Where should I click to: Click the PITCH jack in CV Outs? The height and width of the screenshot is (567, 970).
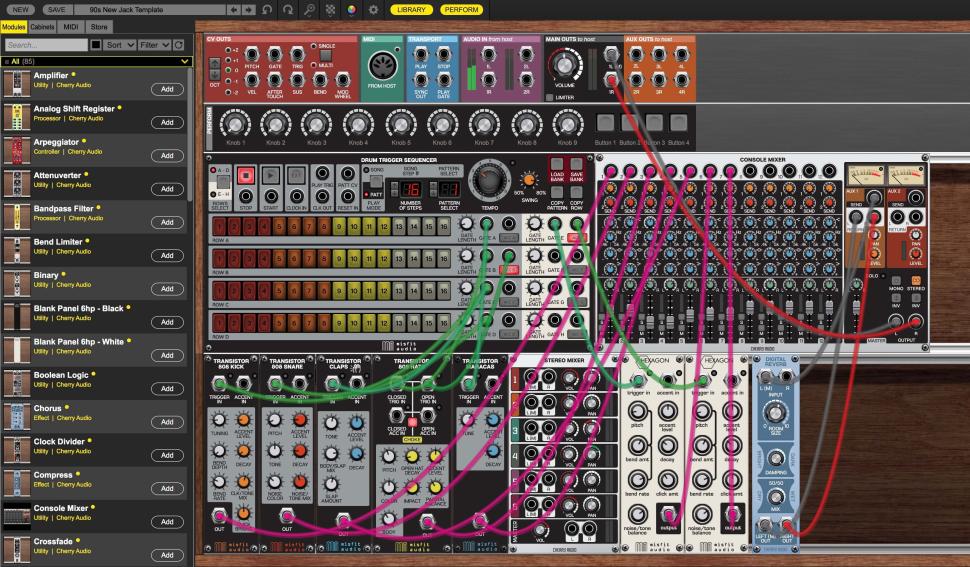252,55
